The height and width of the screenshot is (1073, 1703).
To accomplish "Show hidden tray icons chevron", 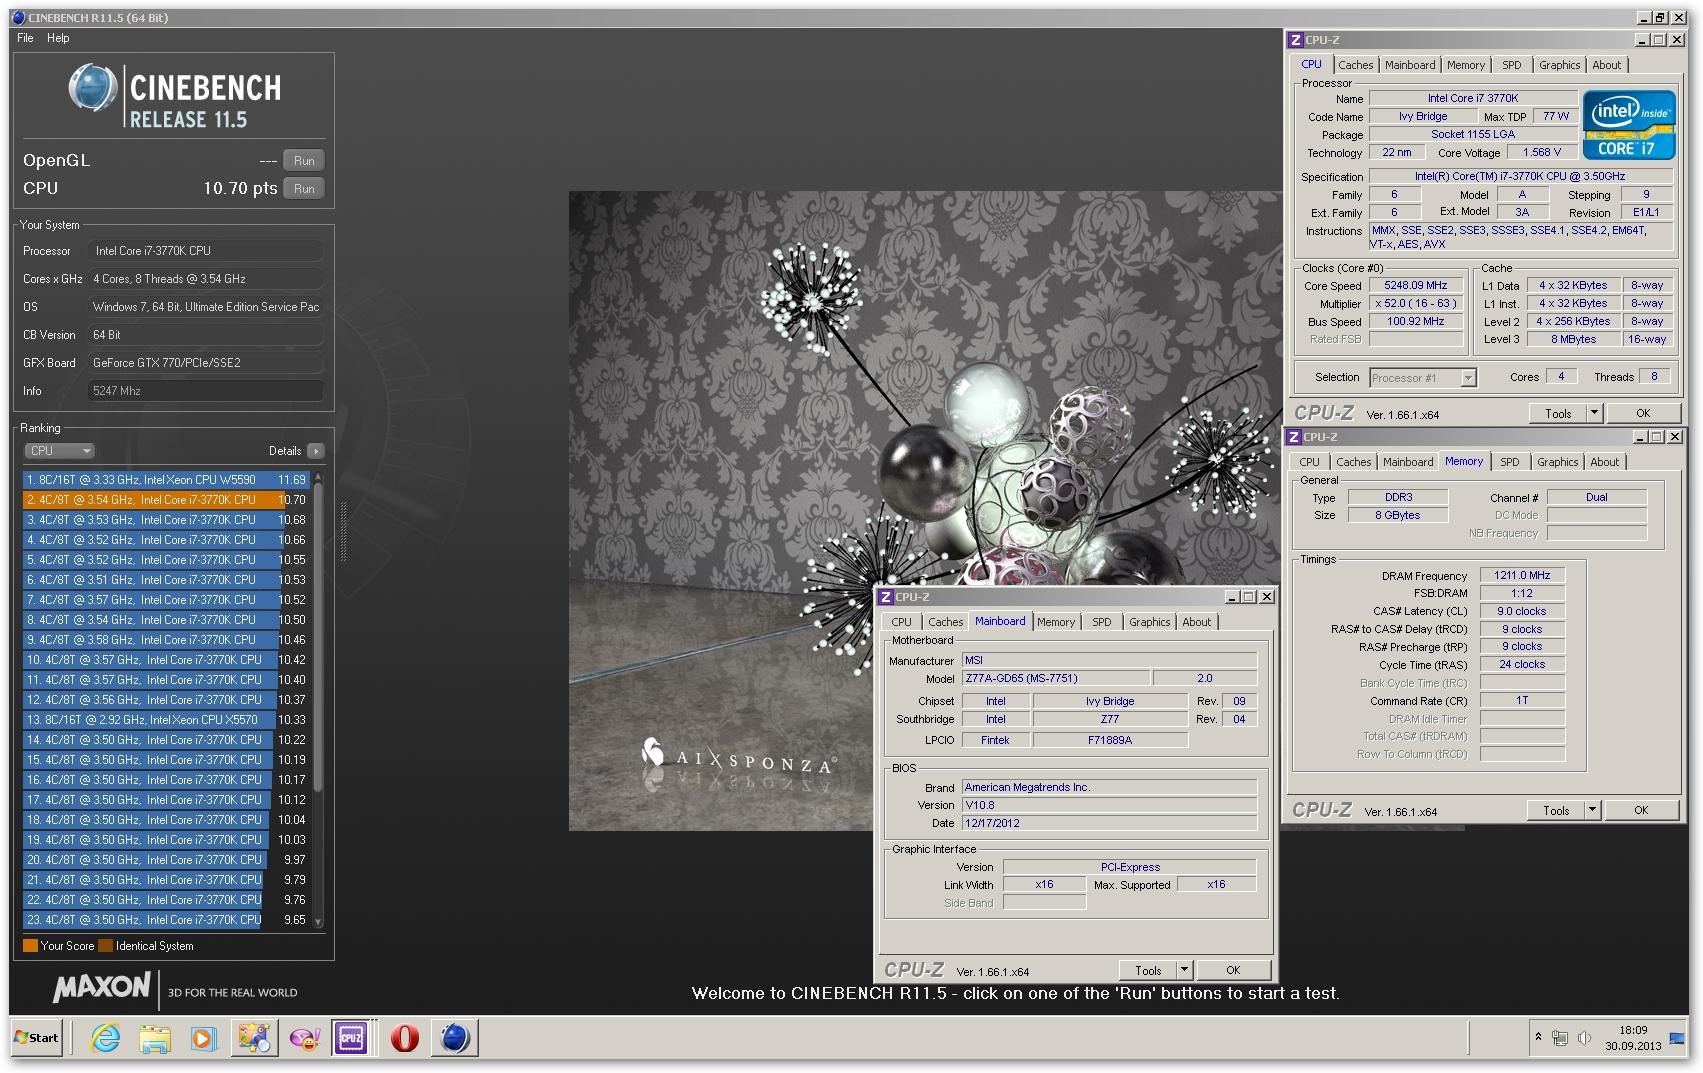I will pos(1538,1038).
